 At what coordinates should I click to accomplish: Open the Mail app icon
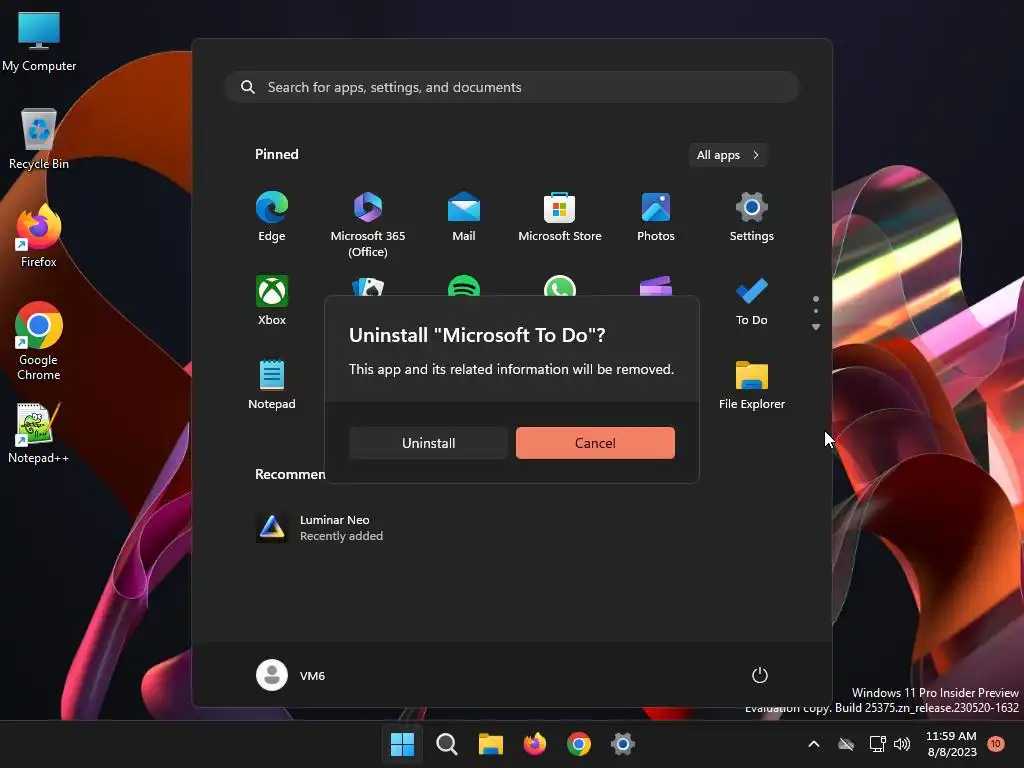[x=464, y=217]
